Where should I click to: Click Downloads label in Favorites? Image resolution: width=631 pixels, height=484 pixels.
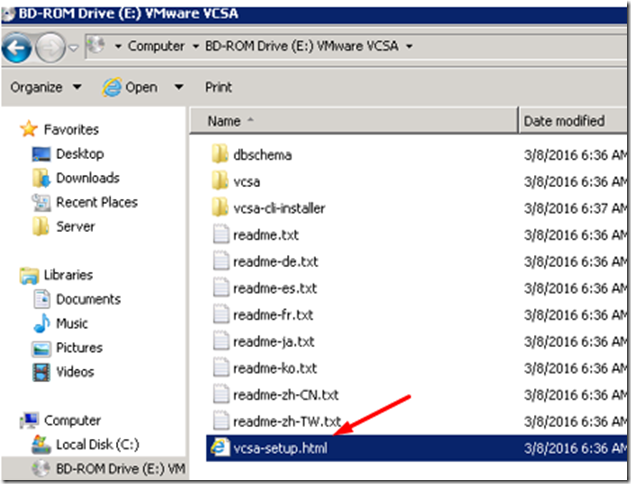click(x=88, y=178)
